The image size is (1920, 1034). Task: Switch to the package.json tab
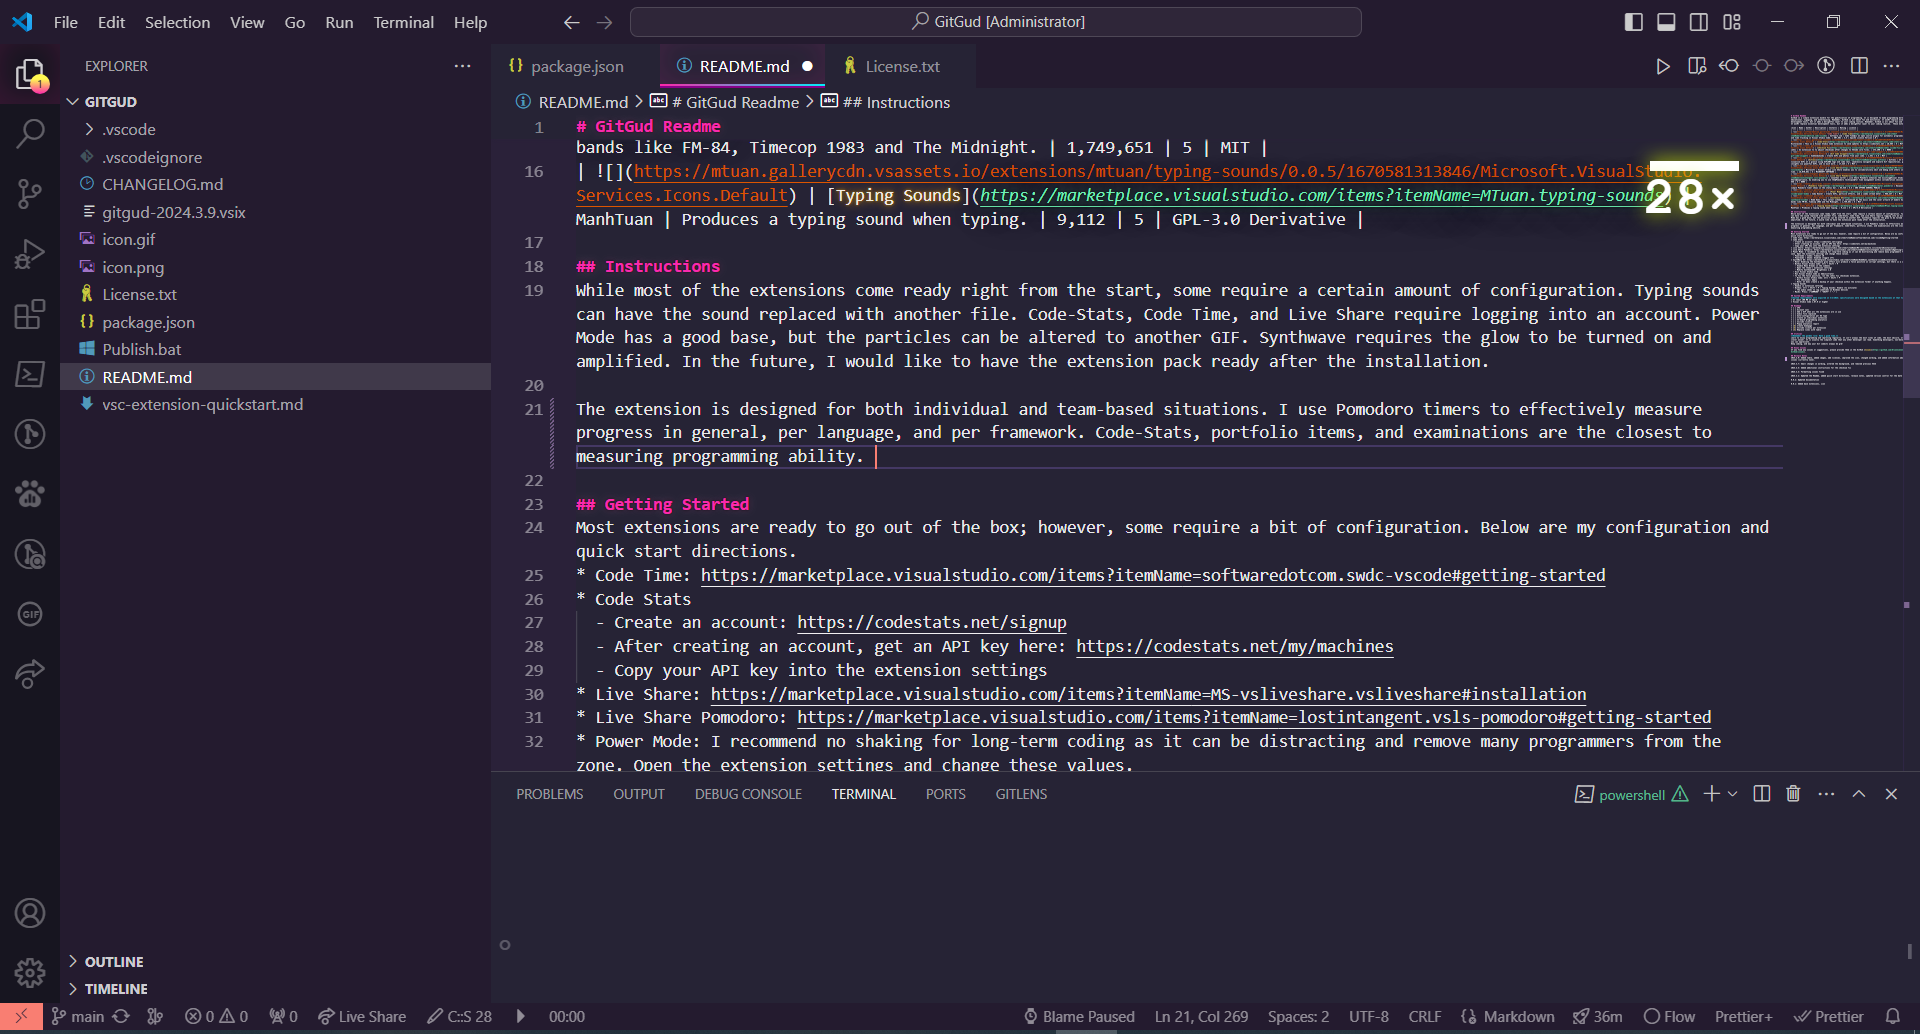(575, 66)
